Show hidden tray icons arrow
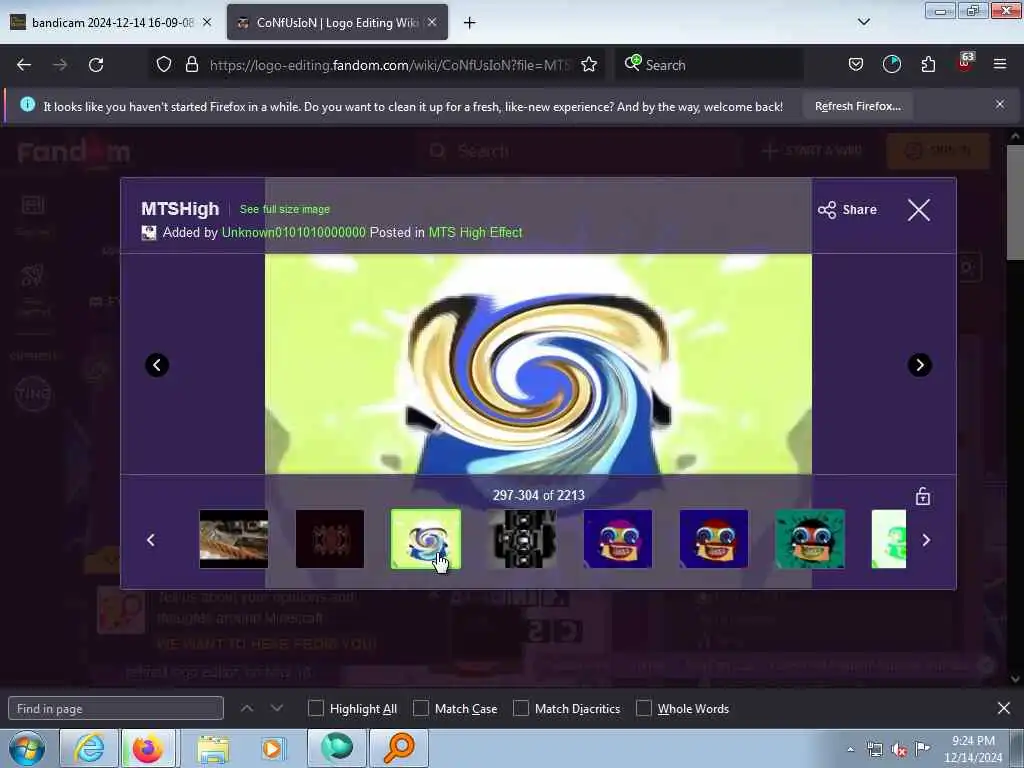 click(850, 750)
